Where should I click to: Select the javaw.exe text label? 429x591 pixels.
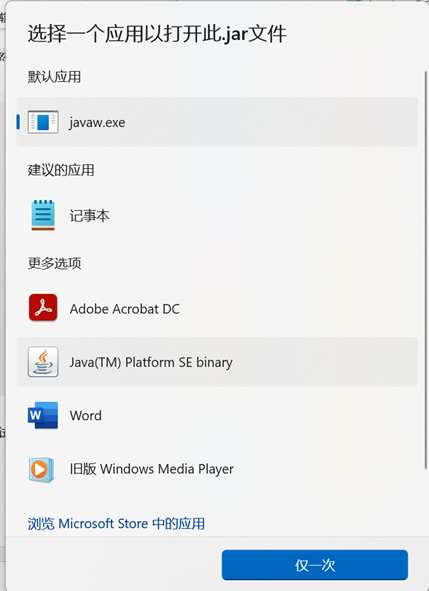click(x=97, y=122)
